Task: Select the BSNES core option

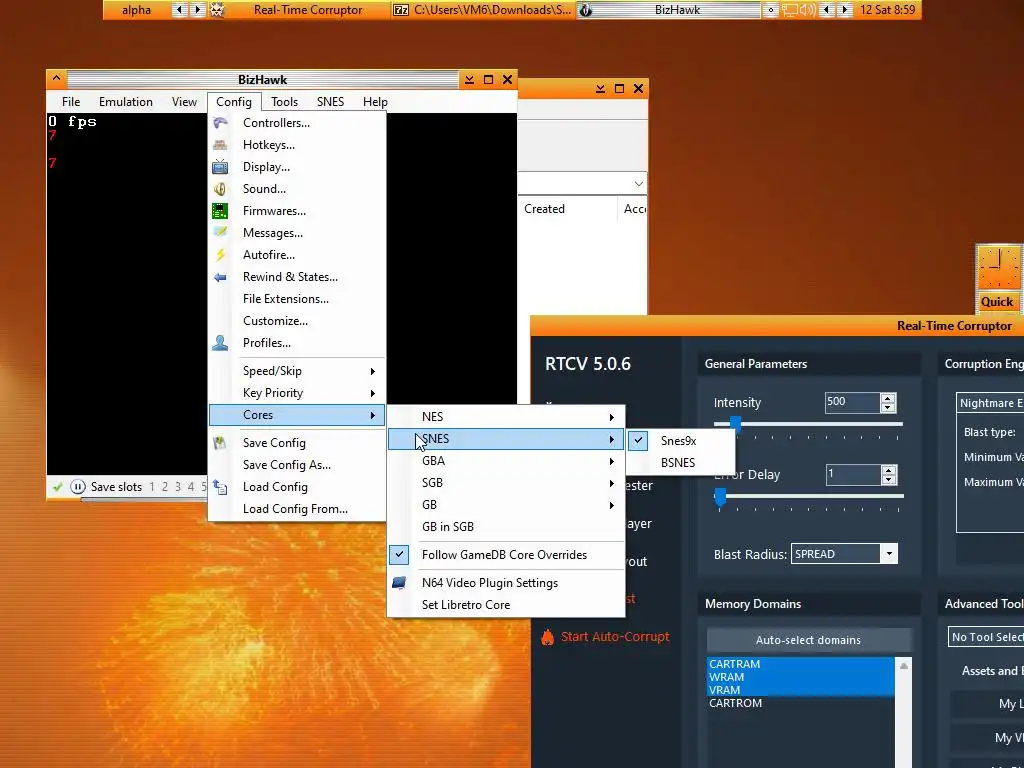Action: coord(680,462)
